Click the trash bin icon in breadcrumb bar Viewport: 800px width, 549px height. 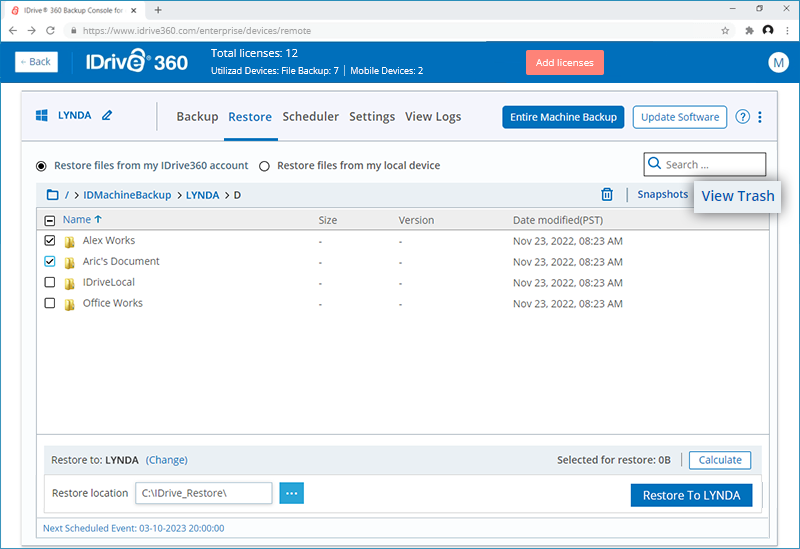click(607, 194)
